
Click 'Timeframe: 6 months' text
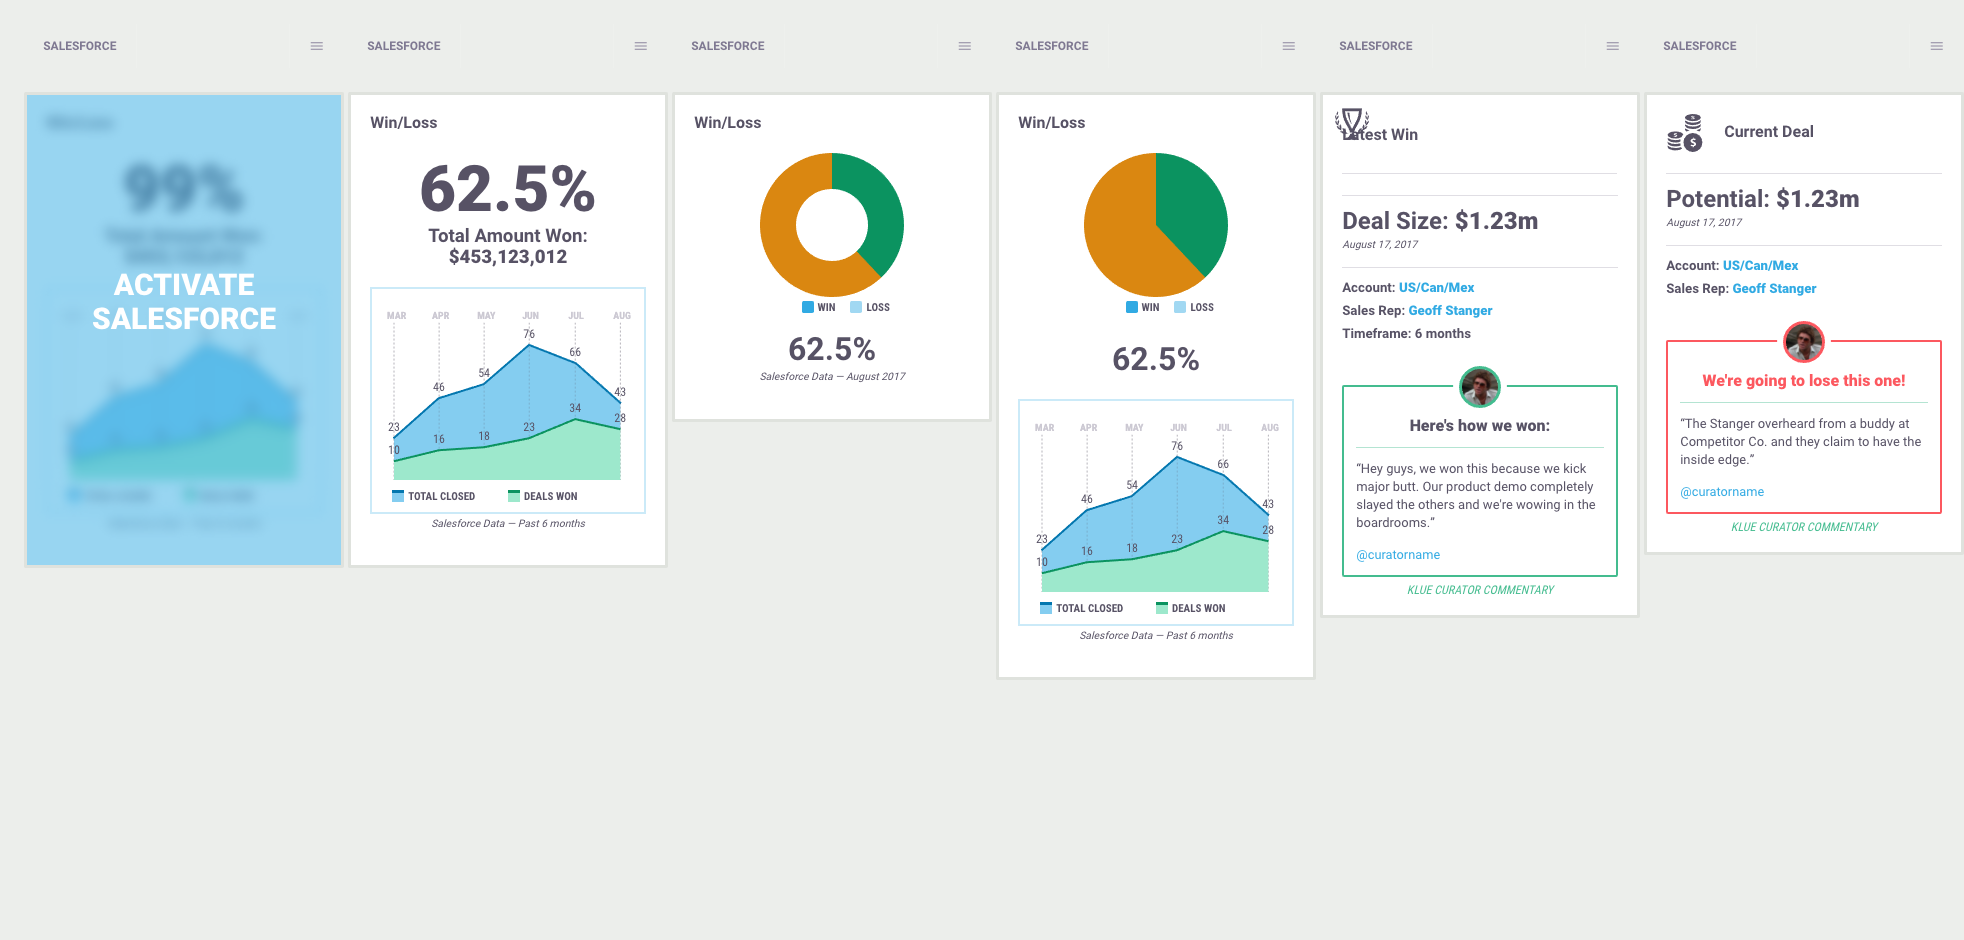pyautogui.click(x=1406, y=333)
